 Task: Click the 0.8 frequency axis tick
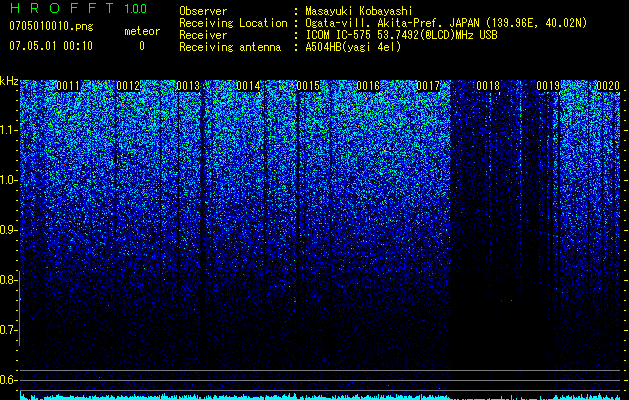pyautogui.click(x=8, y=280)
